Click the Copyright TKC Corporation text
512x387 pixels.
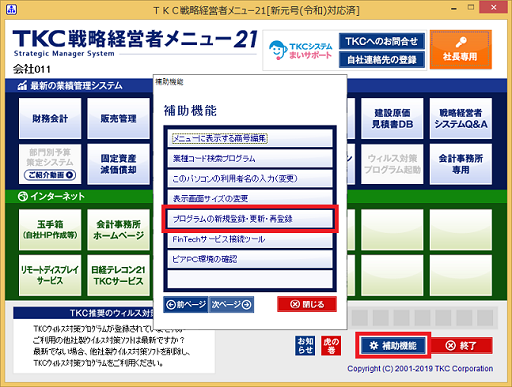pyautogui.click(x=420, y=369)
